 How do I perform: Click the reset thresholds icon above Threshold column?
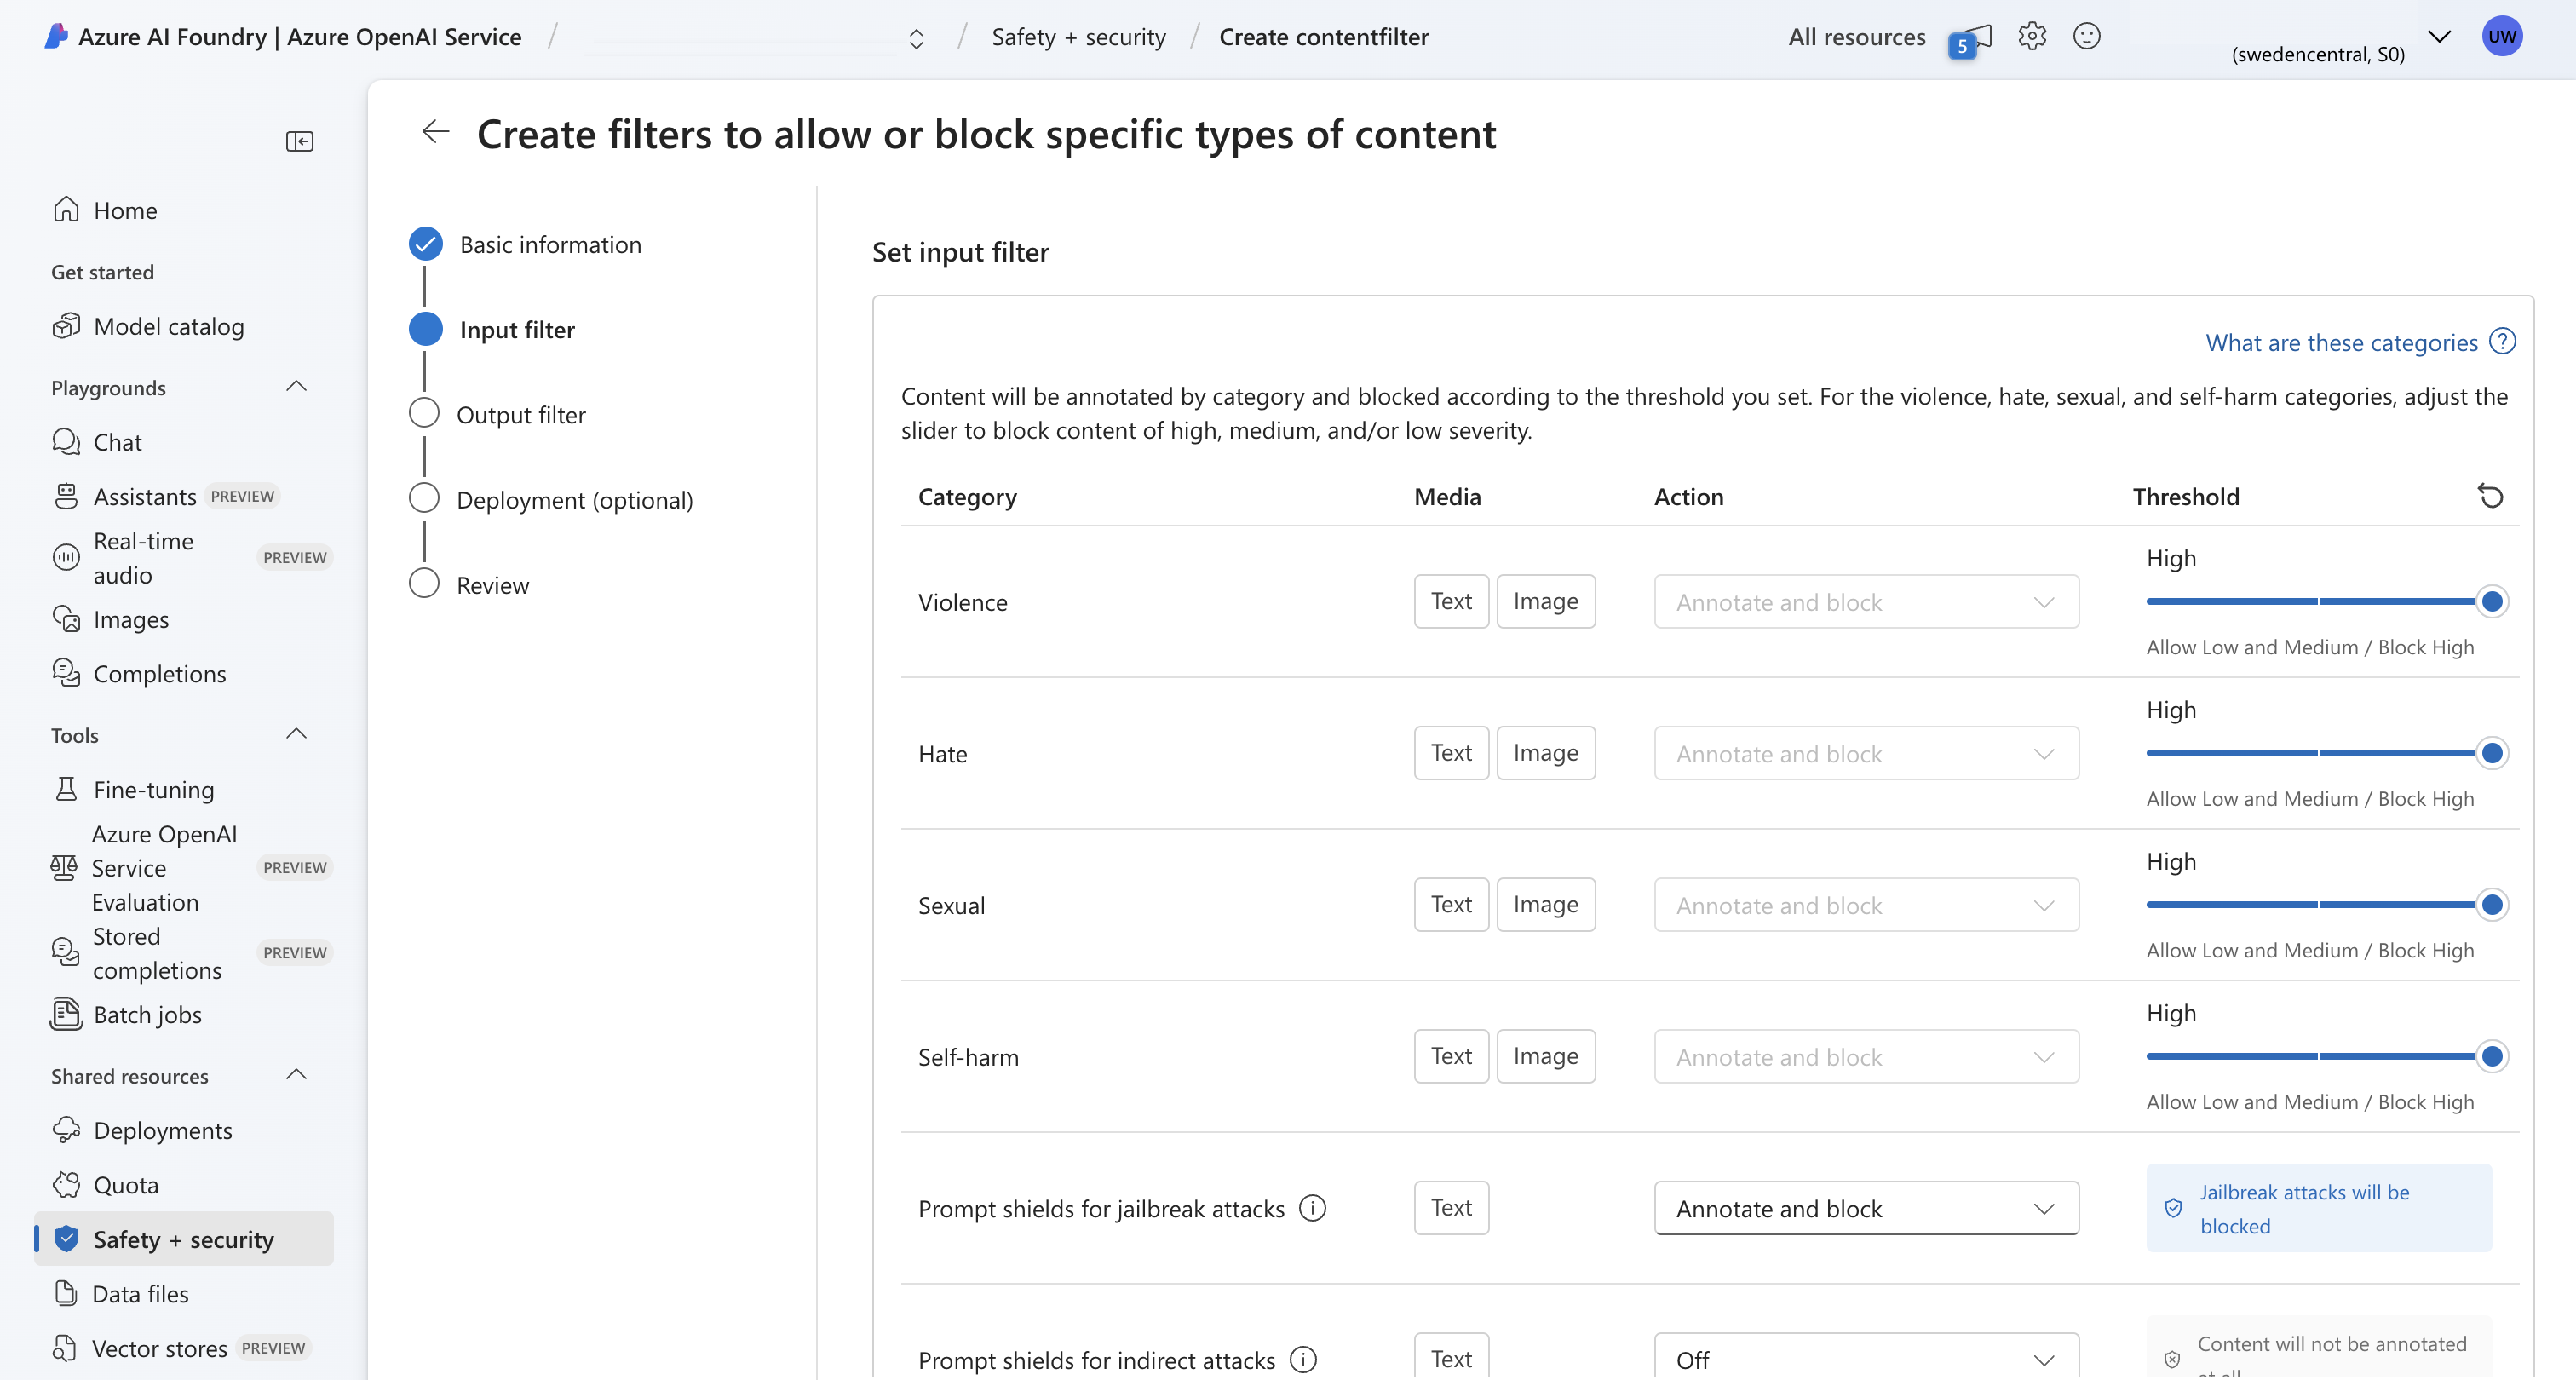[2491, 496]
